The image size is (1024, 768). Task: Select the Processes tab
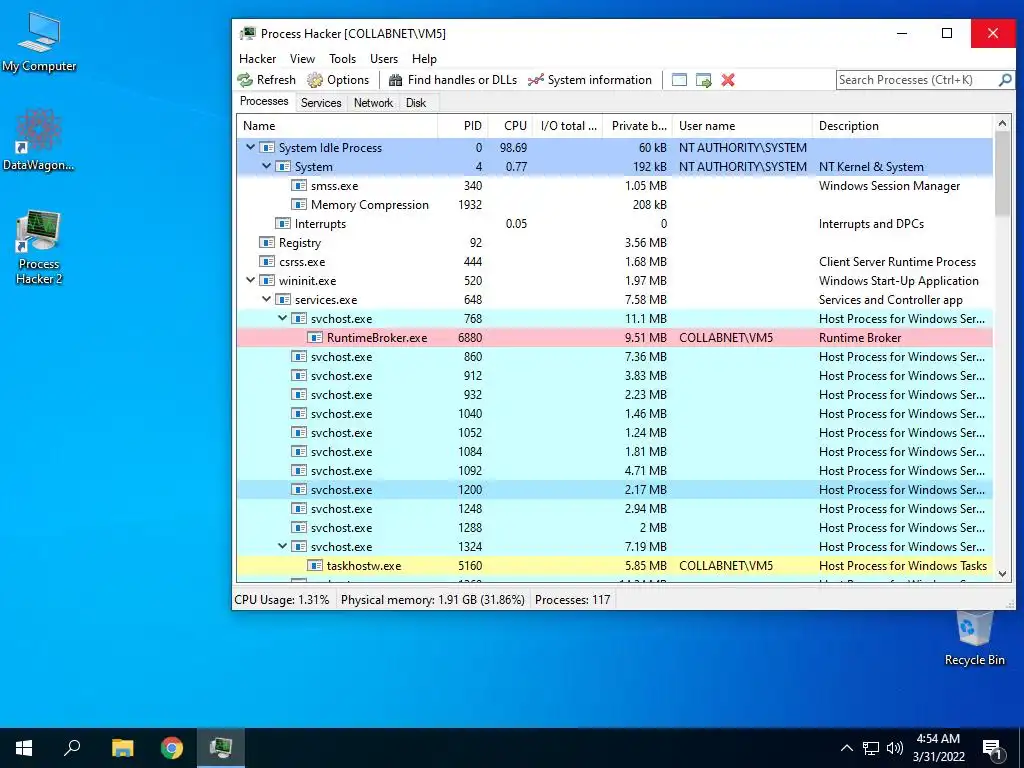tap(264, 101)
